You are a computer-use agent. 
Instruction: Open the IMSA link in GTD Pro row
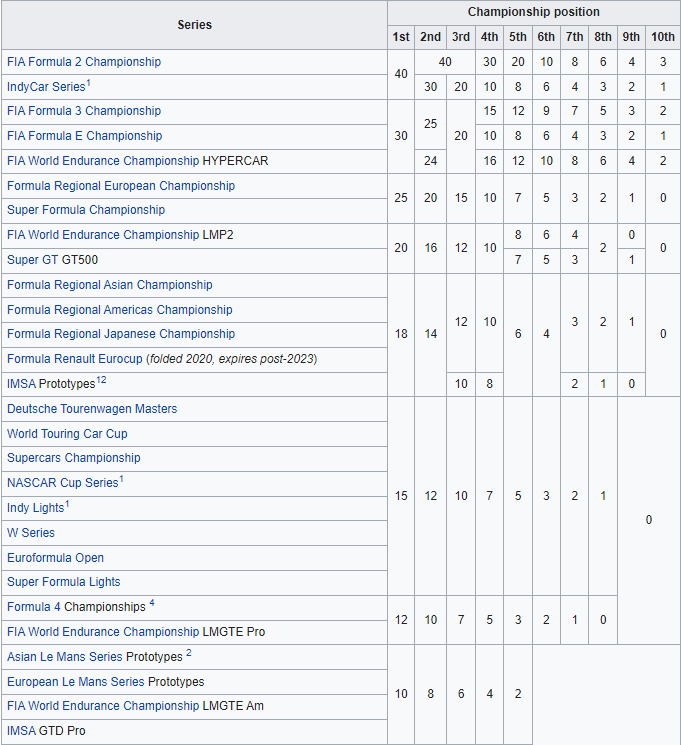(x=21, y=731)
